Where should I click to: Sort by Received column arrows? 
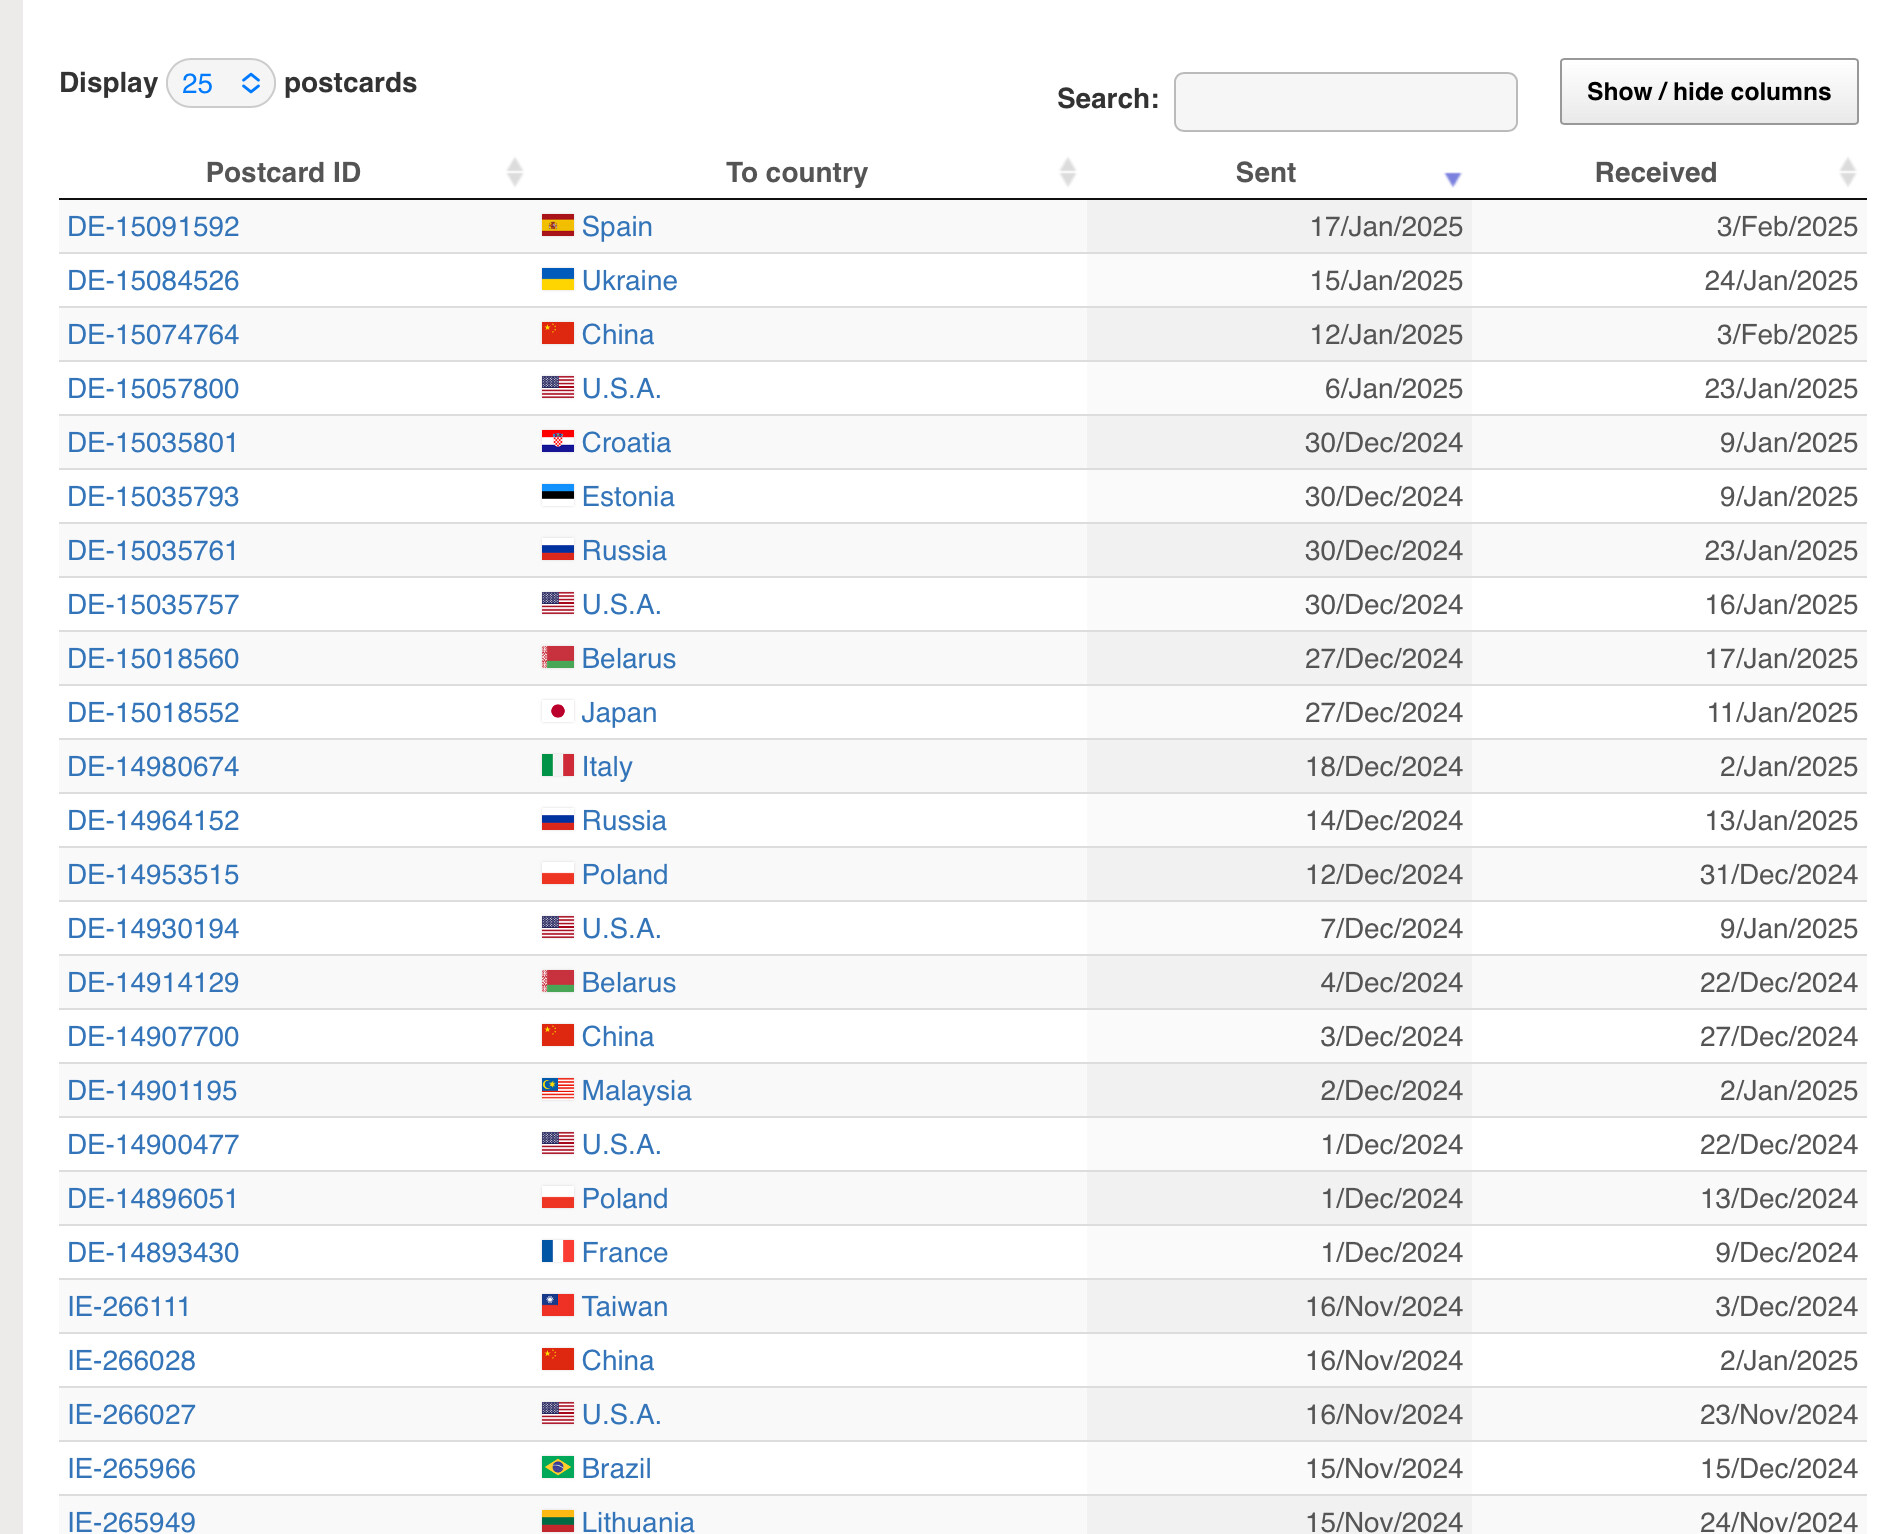(1847, 172)
